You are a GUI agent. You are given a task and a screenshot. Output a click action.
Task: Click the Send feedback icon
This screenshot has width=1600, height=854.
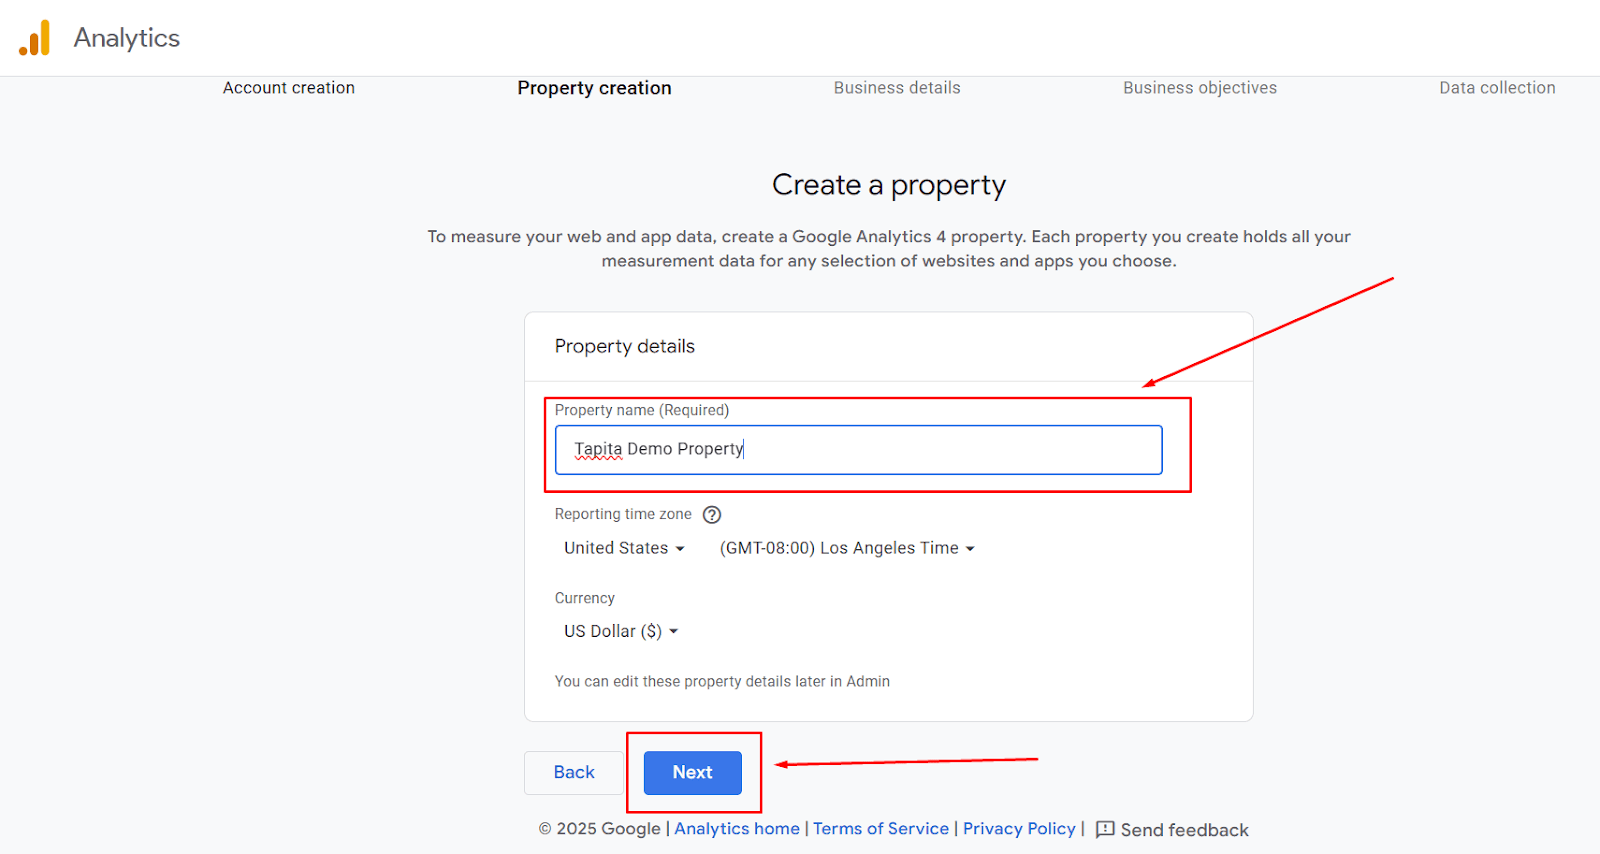pos(1105,829)
